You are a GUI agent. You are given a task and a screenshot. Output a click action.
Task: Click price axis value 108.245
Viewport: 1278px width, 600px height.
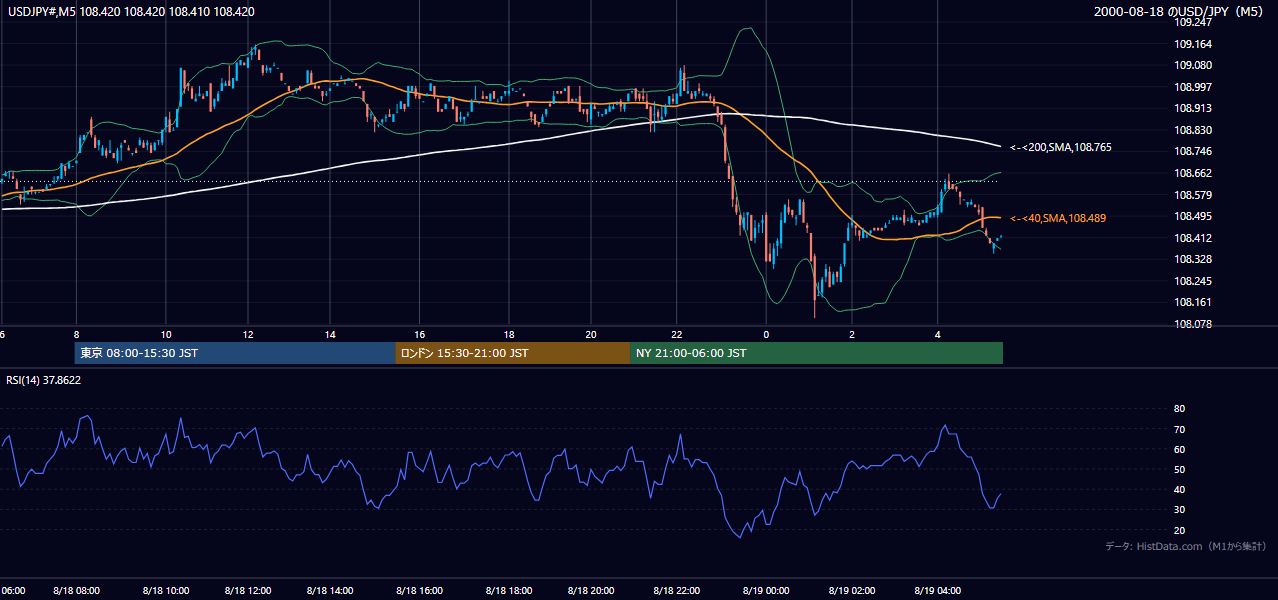pos(1195,281)
